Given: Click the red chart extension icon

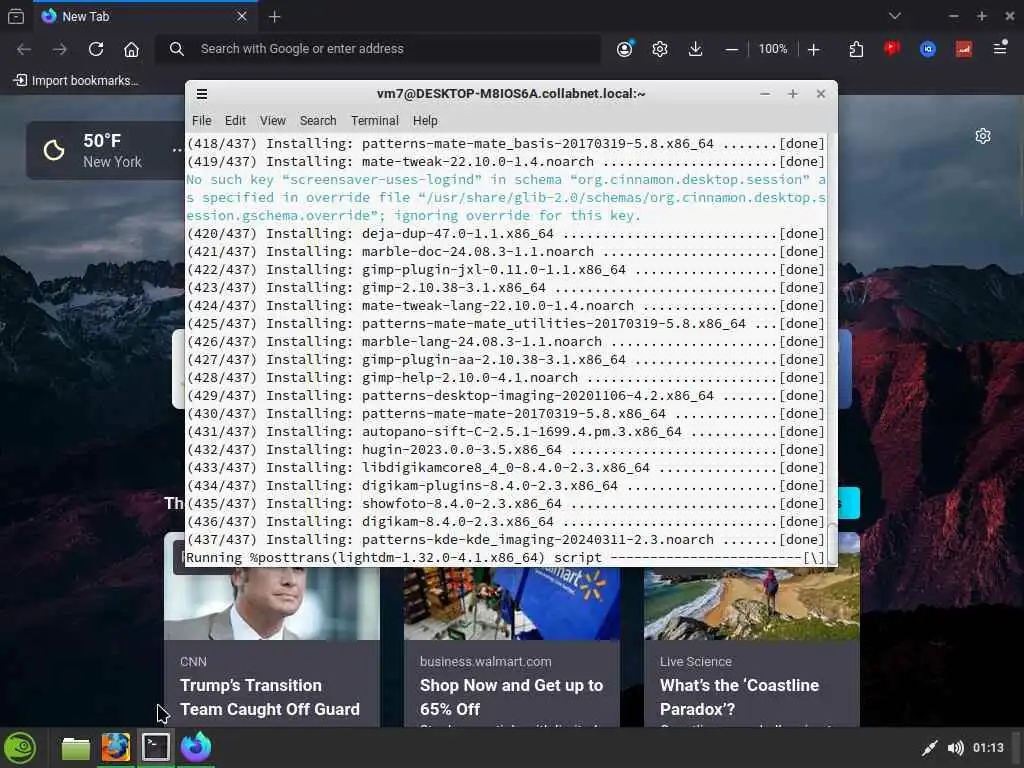Looking at the screenshot, I should (964, 49).
